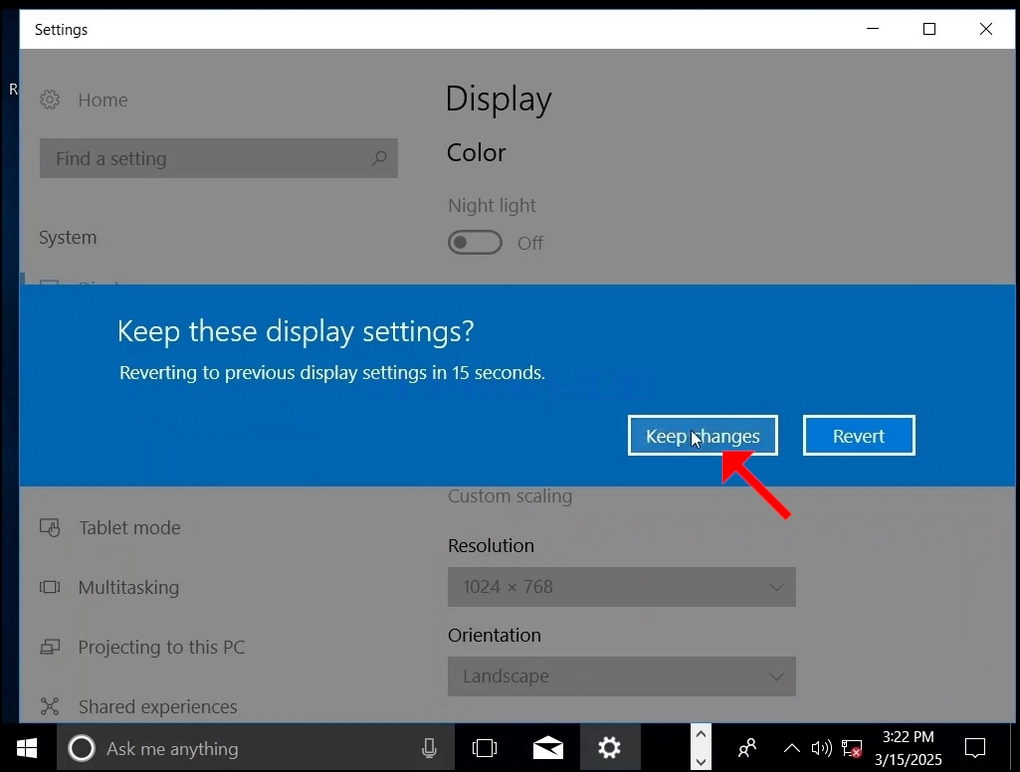This screenshot has height=772, width=1020.
Task: Open Tablet mode settings
Action: pos(129,527)
